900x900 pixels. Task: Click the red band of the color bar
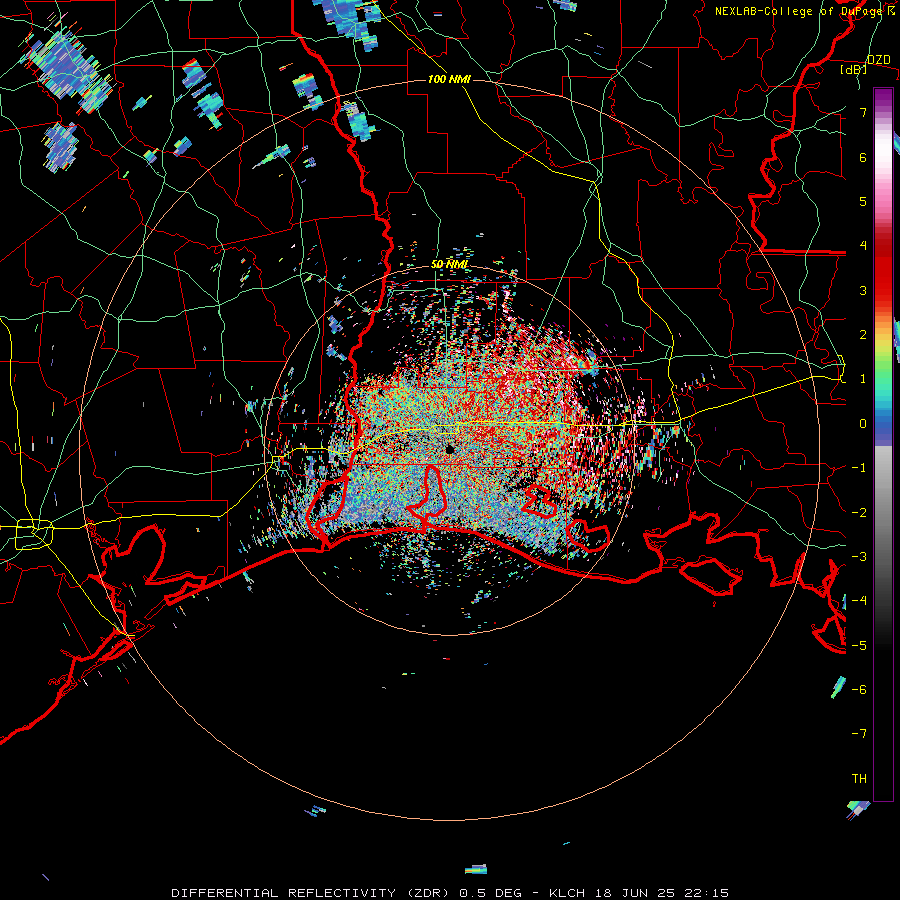883,270
